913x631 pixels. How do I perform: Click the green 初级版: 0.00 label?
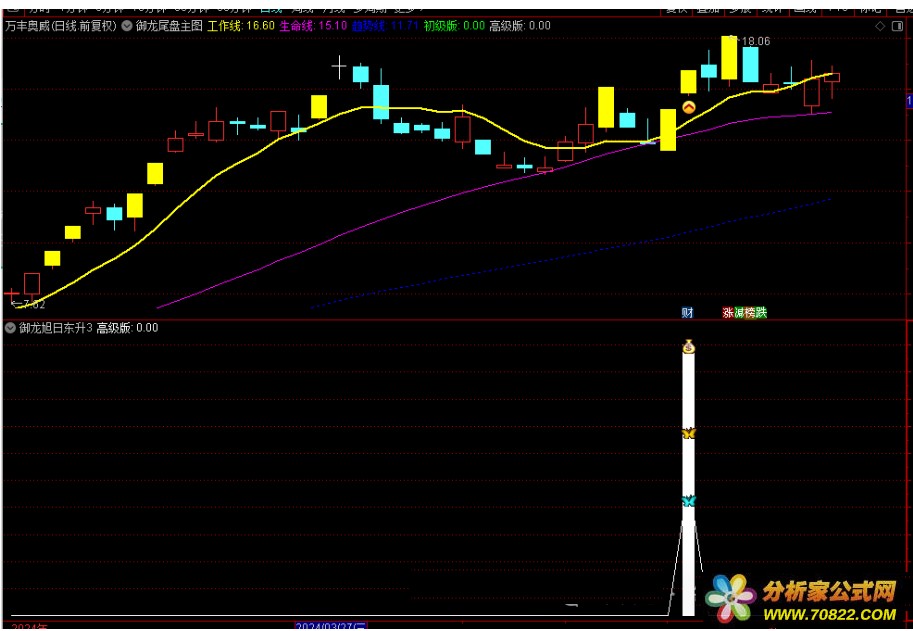pos(454,26)
